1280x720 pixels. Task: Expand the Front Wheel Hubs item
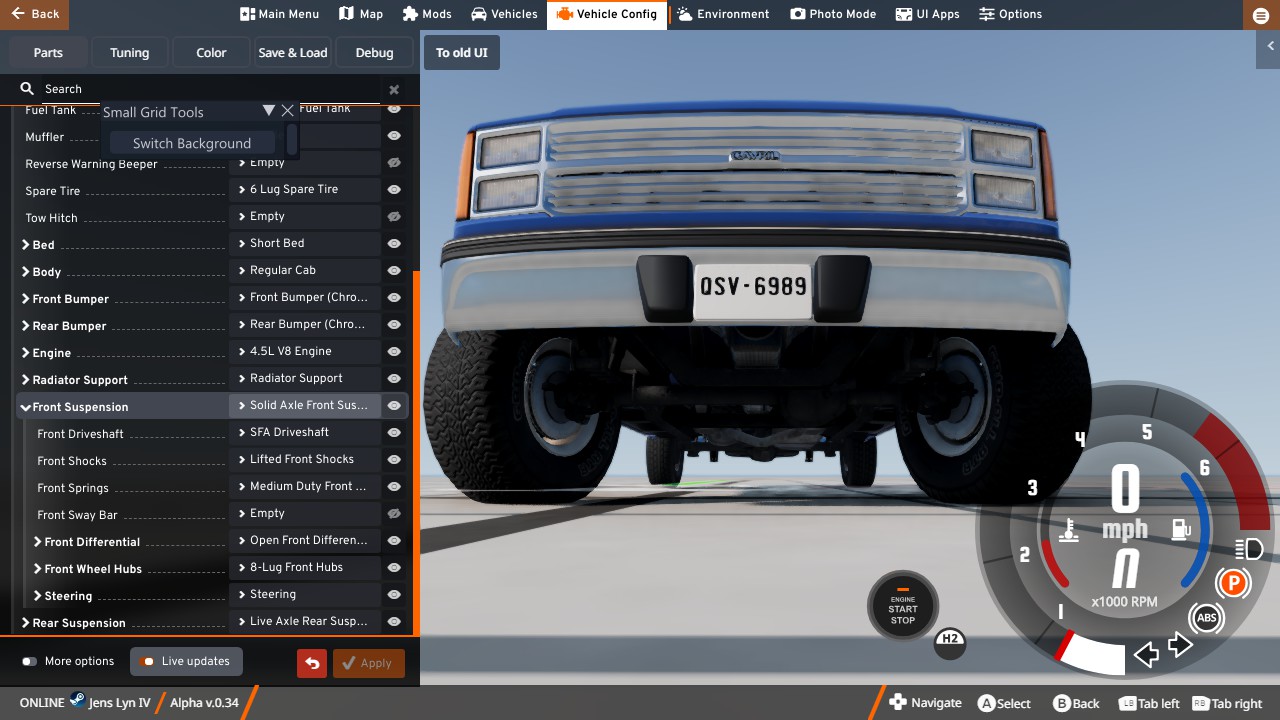[x=37, y=568]
